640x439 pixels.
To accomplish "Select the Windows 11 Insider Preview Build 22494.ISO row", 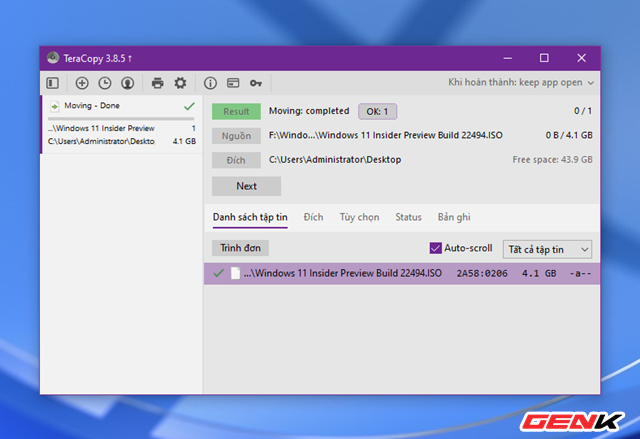I will tap(402, 273).
